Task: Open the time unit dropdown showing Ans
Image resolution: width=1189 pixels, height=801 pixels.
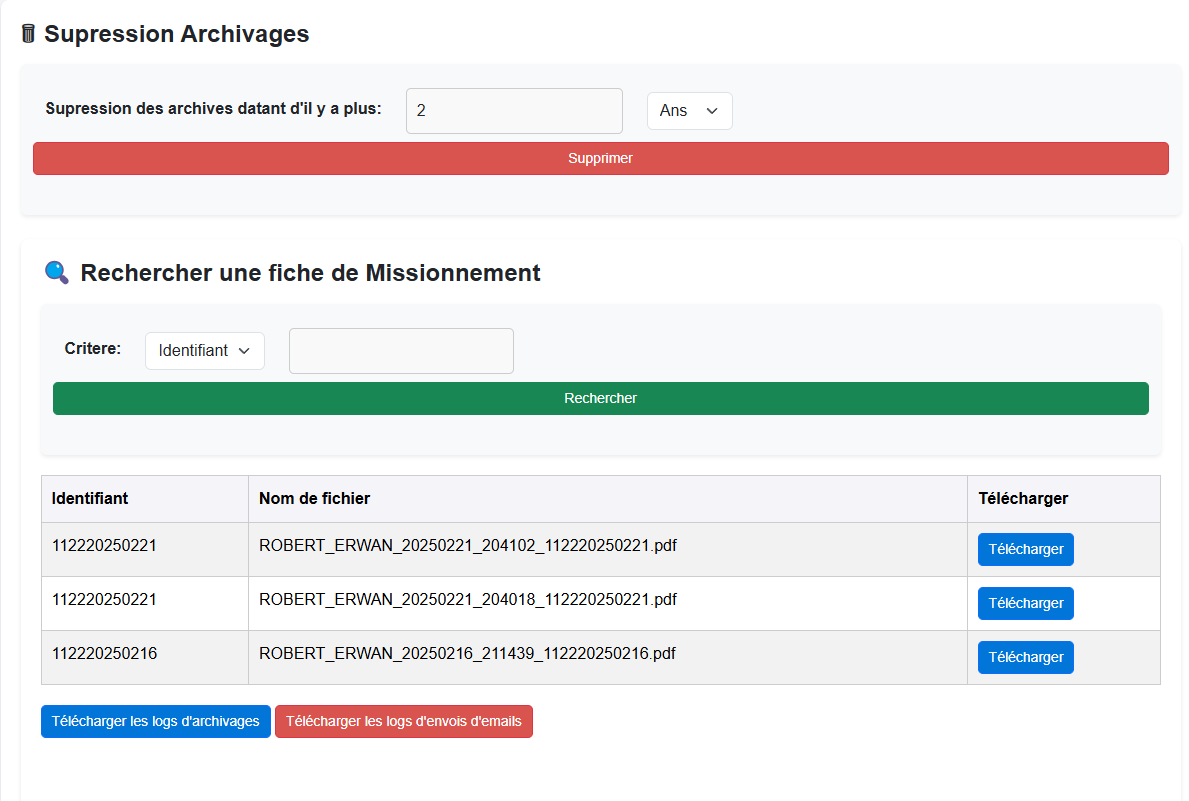Action: pos(689,110)
